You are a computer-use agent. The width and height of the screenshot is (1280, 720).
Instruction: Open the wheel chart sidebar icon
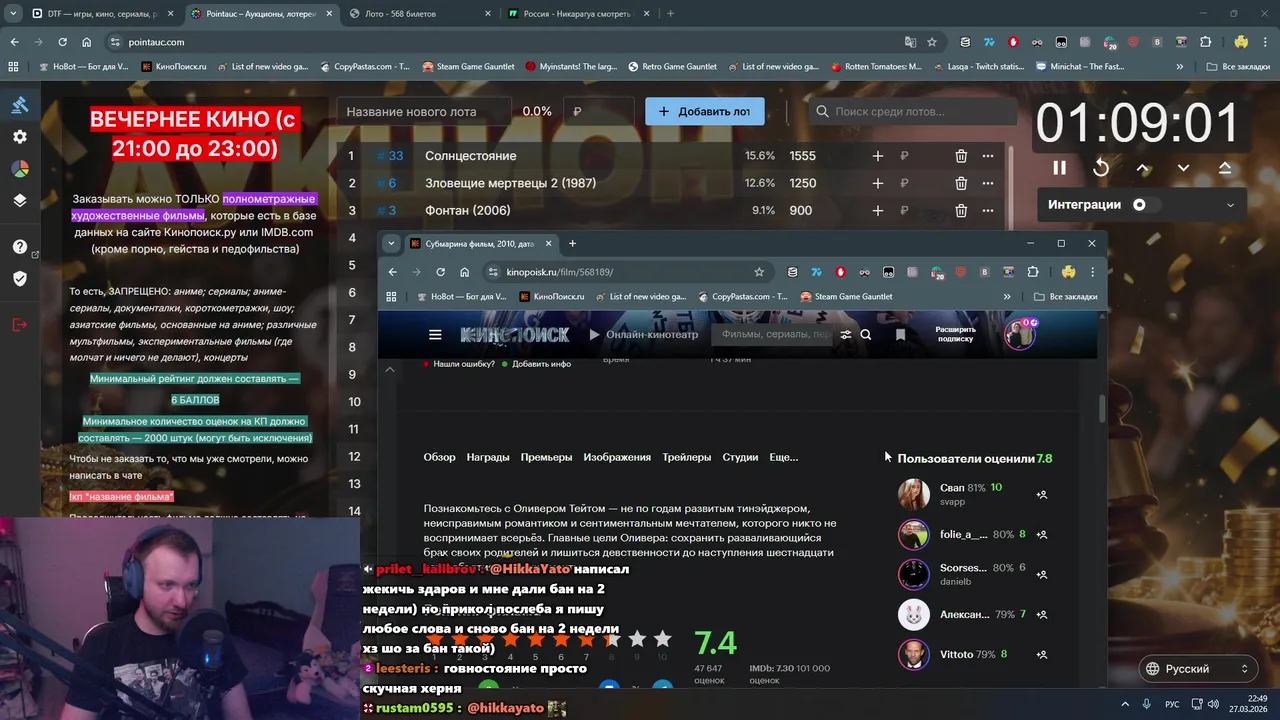pos(20,169)
